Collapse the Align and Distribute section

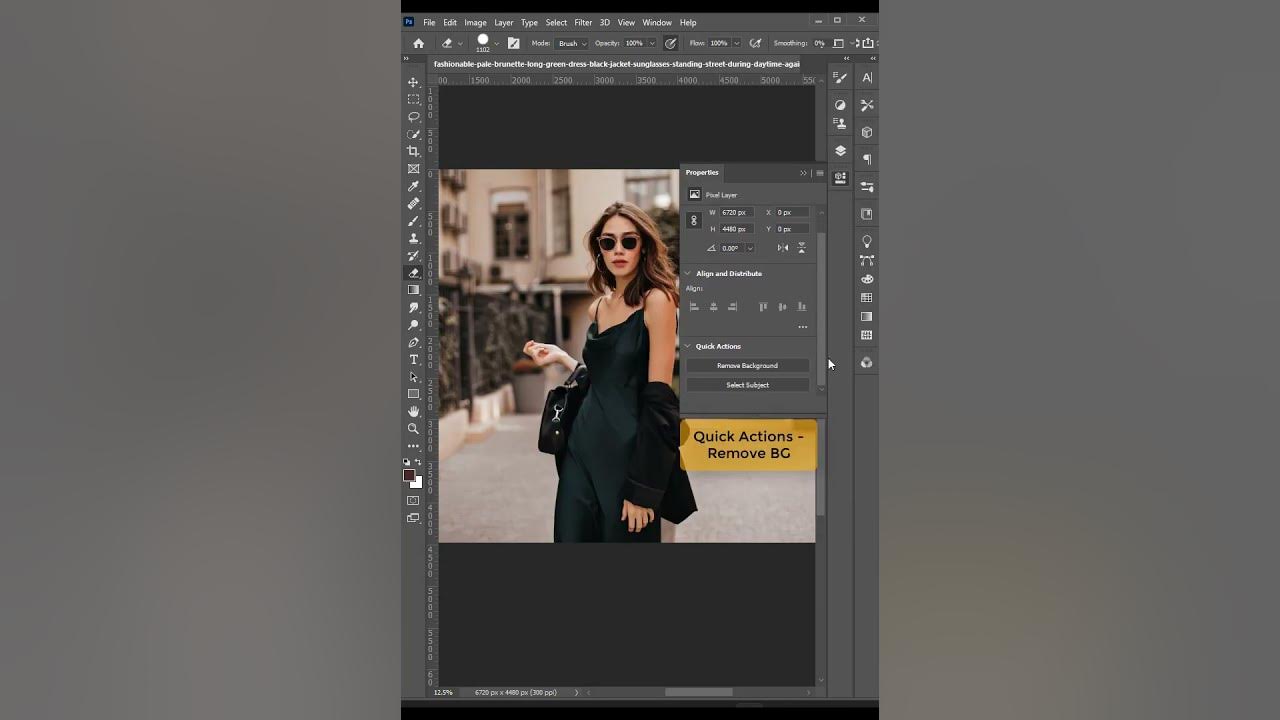688,273
